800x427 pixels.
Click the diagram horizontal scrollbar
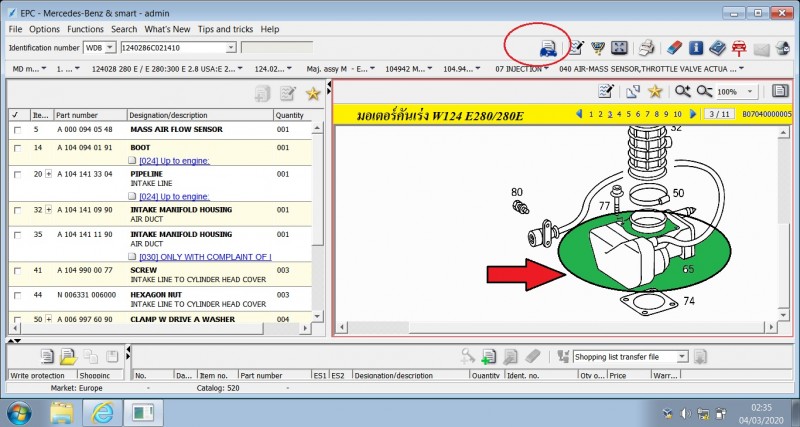point(556,327)
